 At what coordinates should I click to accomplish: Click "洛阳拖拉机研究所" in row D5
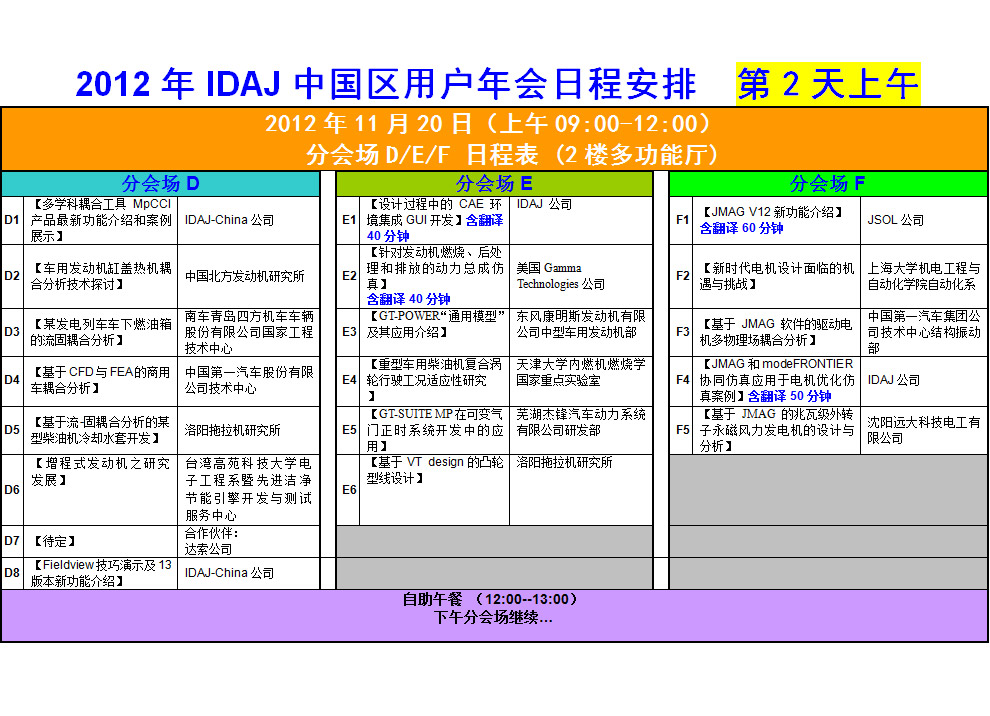click(232, 430)
